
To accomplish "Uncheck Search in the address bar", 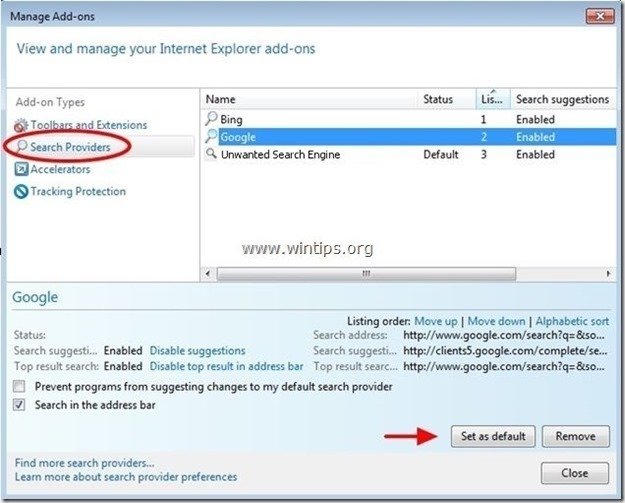I will coord(19,405).
